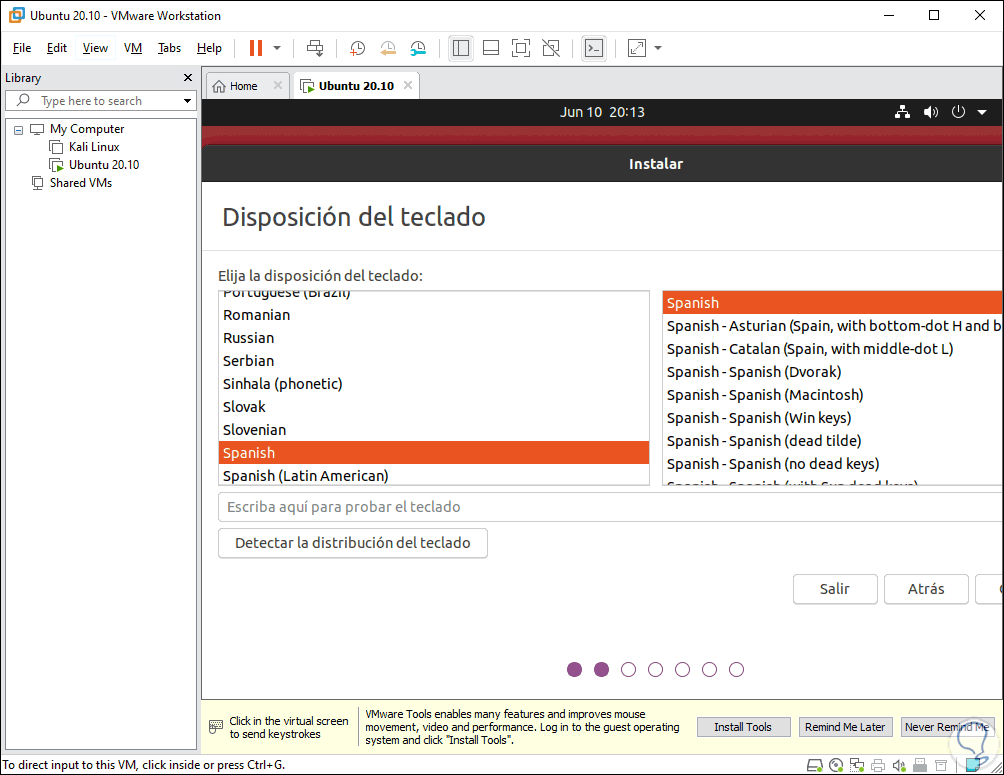Click the CD/DVD drive status icon
1004x775 pixels.
pyautogui.click(x=836, y=765)
